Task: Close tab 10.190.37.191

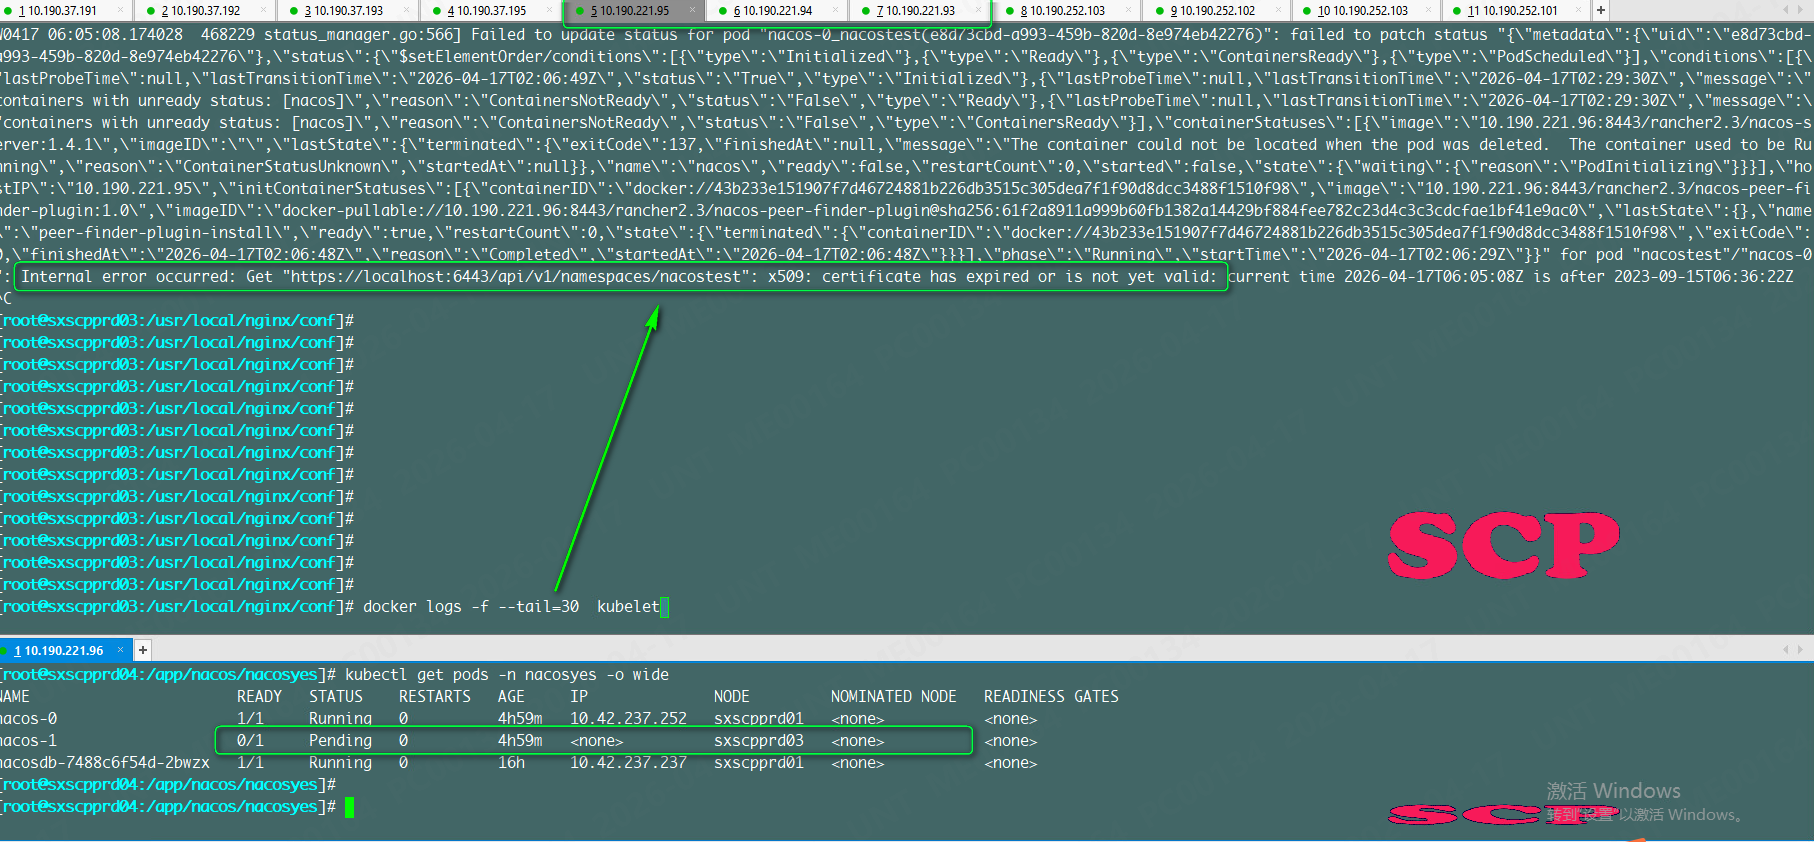Action: (x=120, y=10)
